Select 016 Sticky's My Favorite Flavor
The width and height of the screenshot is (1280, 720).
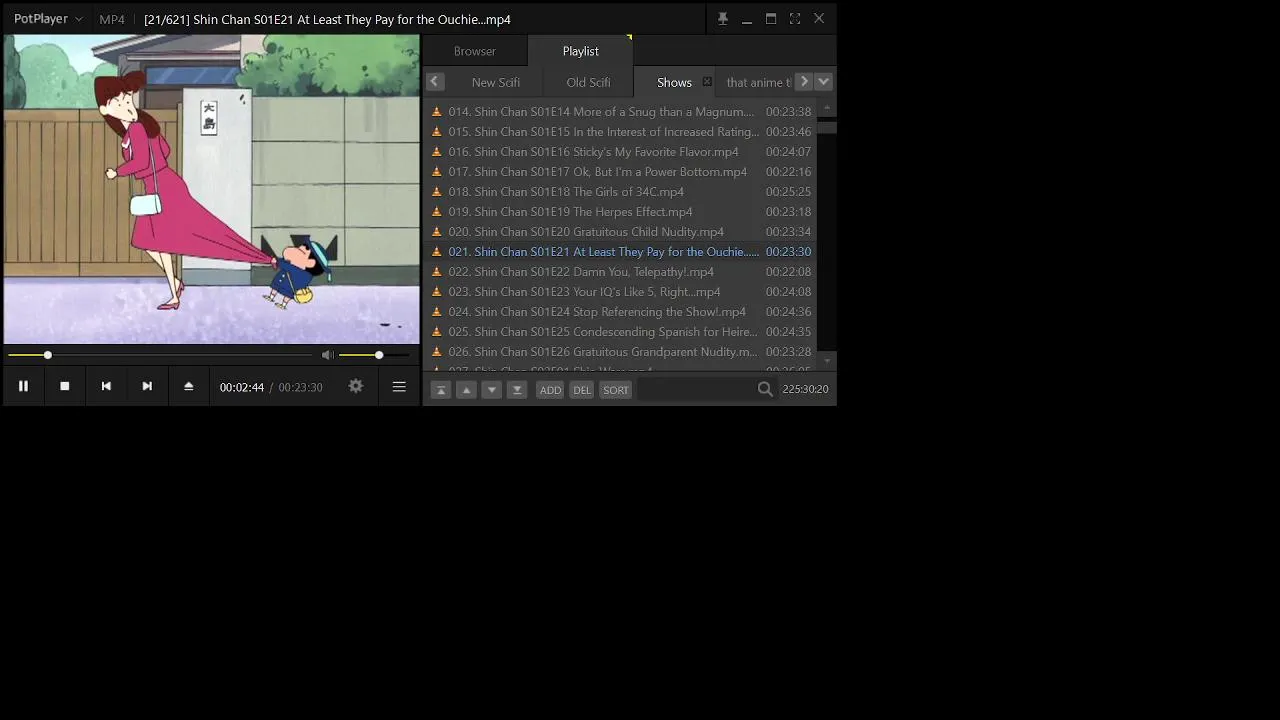(x=620, y=152)
